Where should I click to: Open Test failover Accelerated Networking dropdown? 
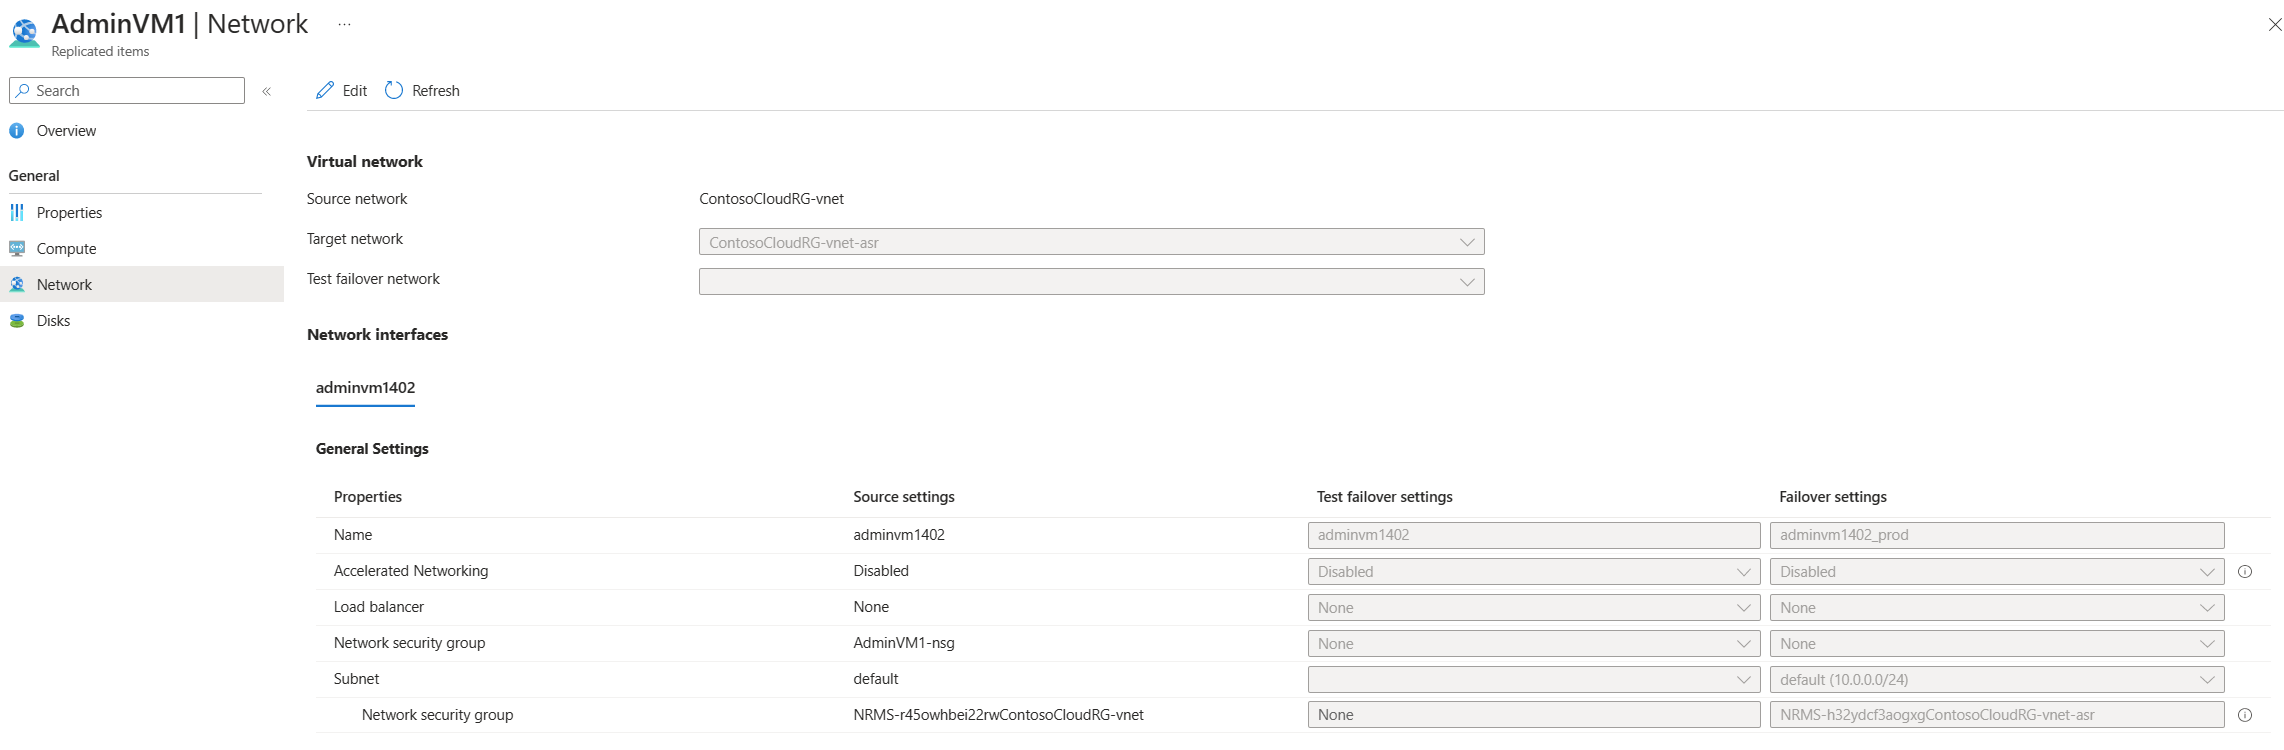(x=1533, y=572)
